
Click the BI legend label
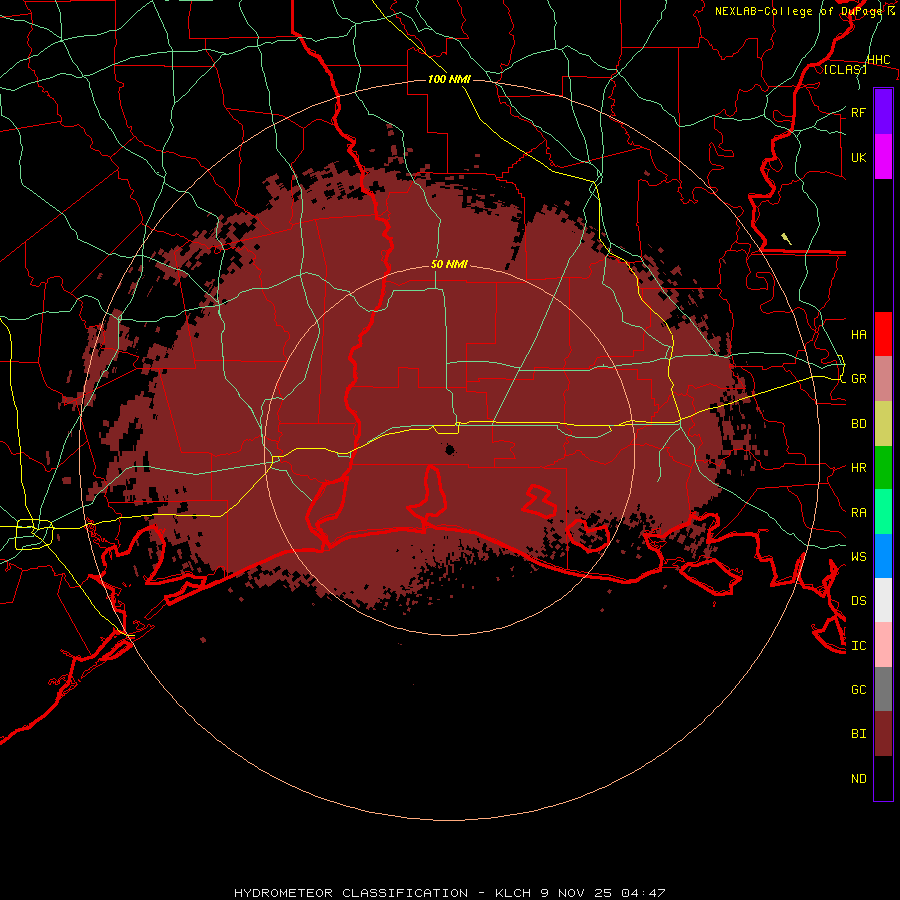coord(858,734)
